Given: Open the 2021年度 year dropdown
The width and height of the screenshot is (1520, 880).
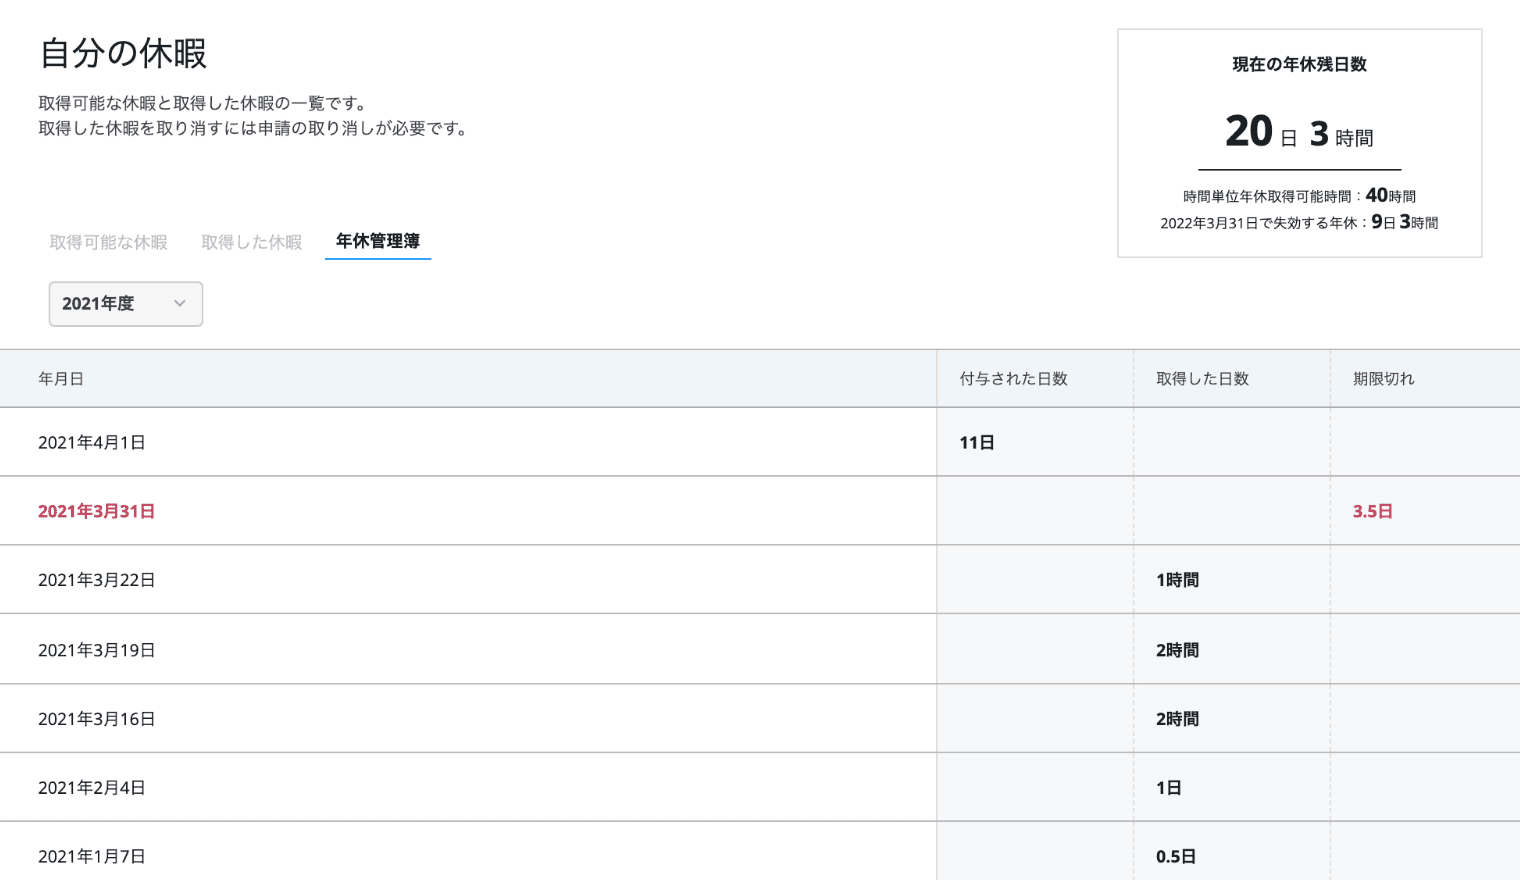Looking at the screenshot, I should click(125, 304).
